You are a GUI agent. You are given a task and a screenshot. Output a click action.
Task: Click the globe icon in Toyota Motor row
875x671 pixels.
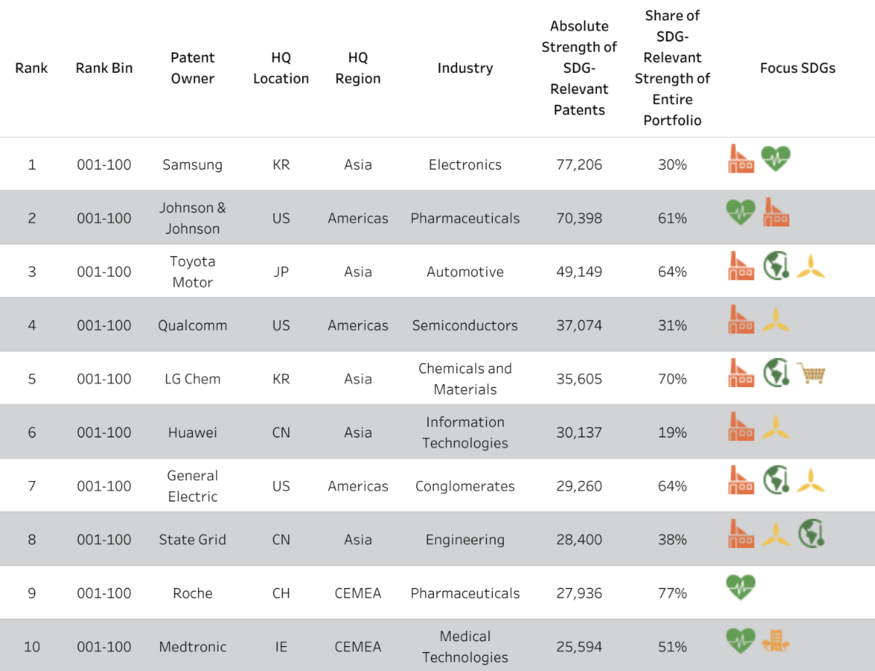coord(776,265)
